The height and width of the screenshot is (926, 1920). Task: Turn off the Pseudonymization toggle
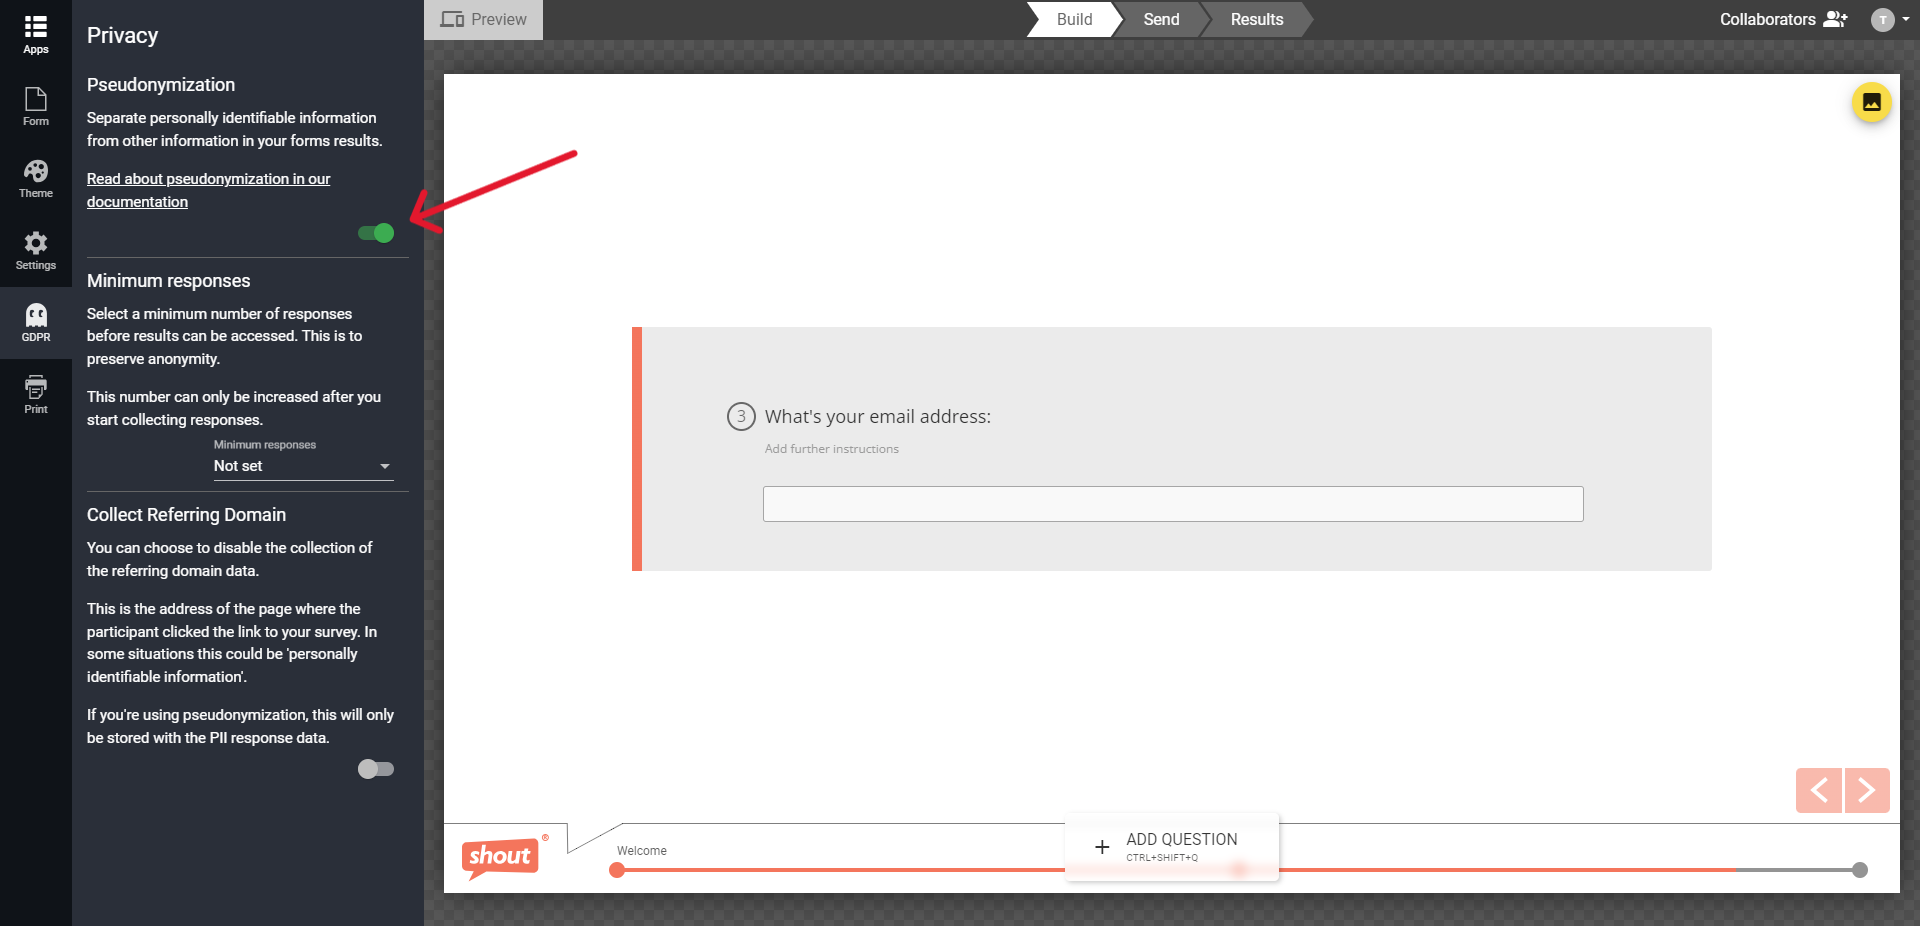click(376, 233)
